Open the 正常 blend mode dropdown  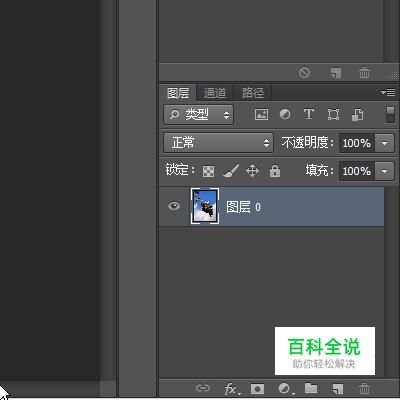pyautogui.click(x=218, y=143)
